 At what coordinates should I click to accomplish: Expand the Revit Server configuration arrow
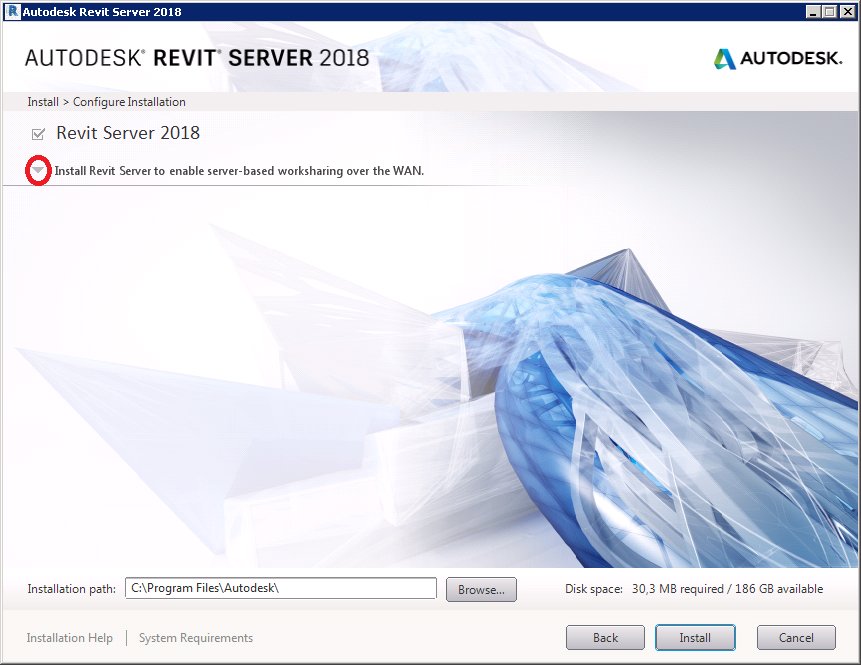[x=38, y=171]
